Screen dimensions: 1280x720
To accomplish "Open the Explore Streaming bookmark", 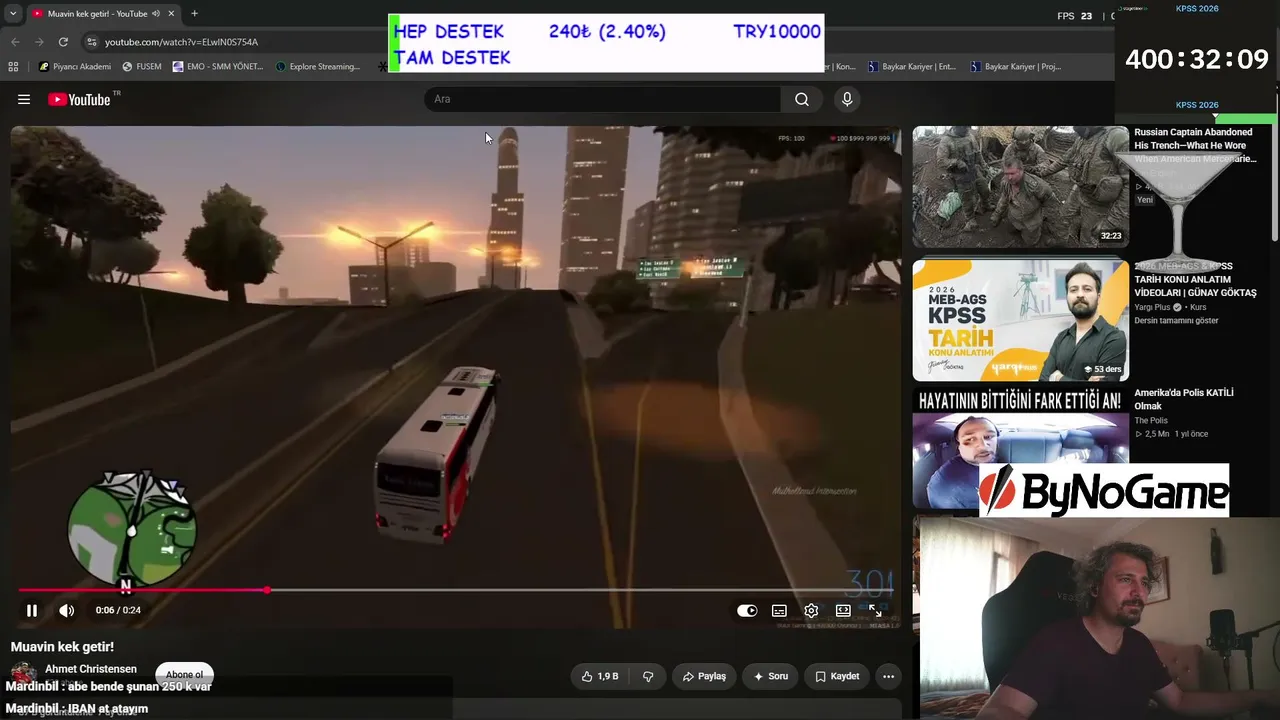I will click(318, 67).
